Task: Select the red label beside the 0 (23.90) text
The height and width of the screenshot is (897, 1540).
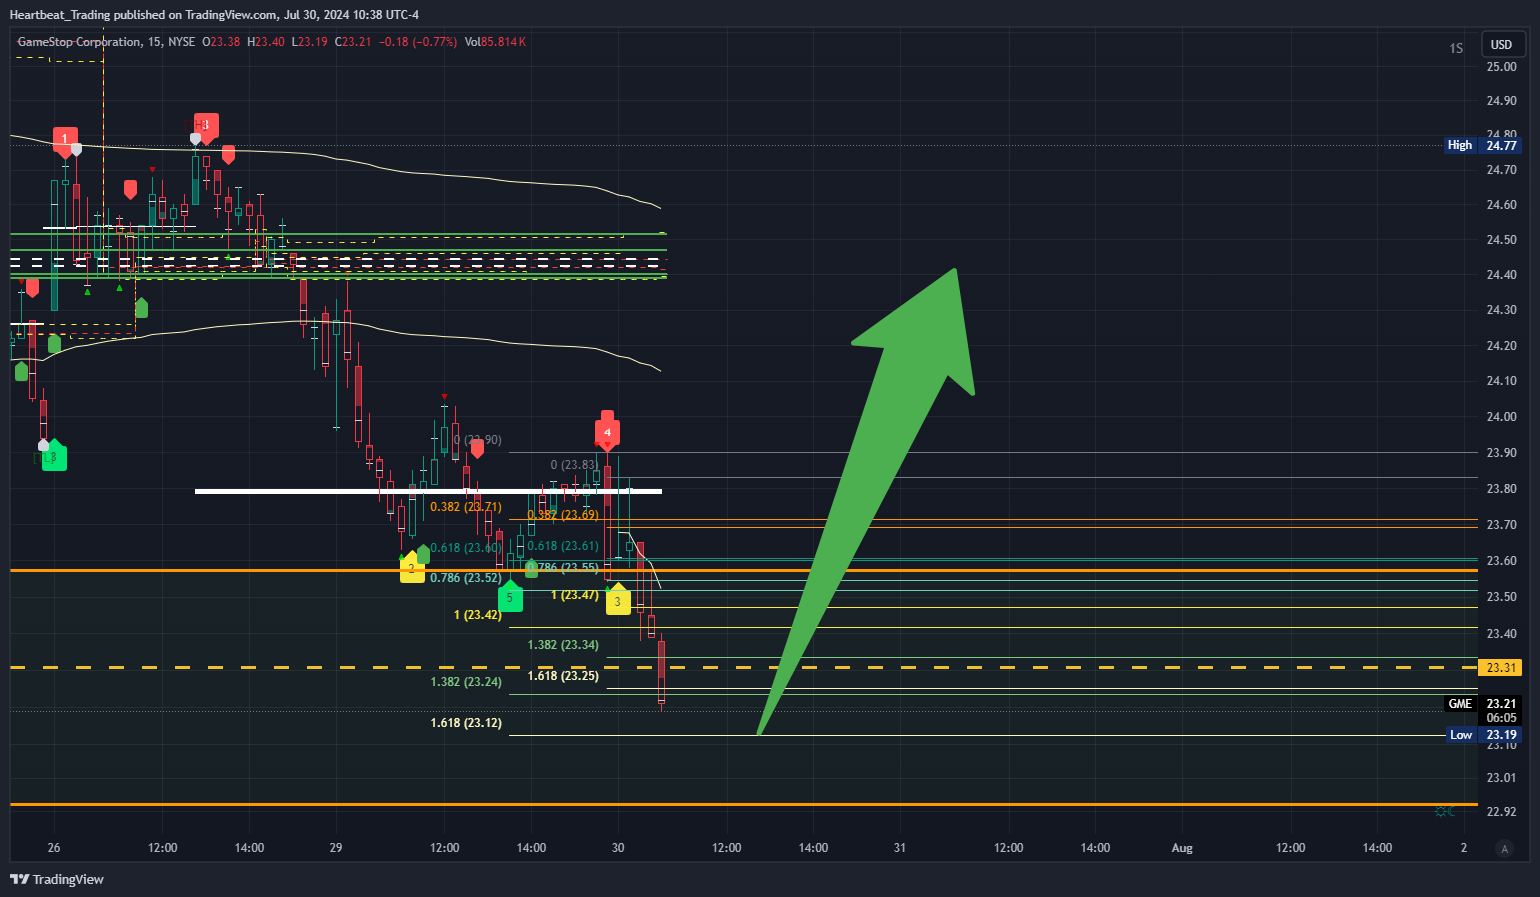Action: [x=477, y=448]
